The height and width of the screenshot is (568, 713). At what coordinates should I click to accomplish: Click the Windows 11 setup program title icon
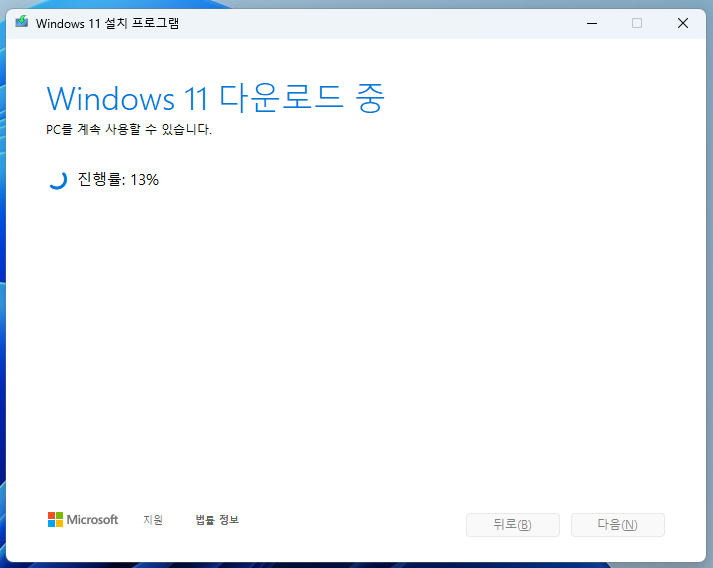click(21, 22)
